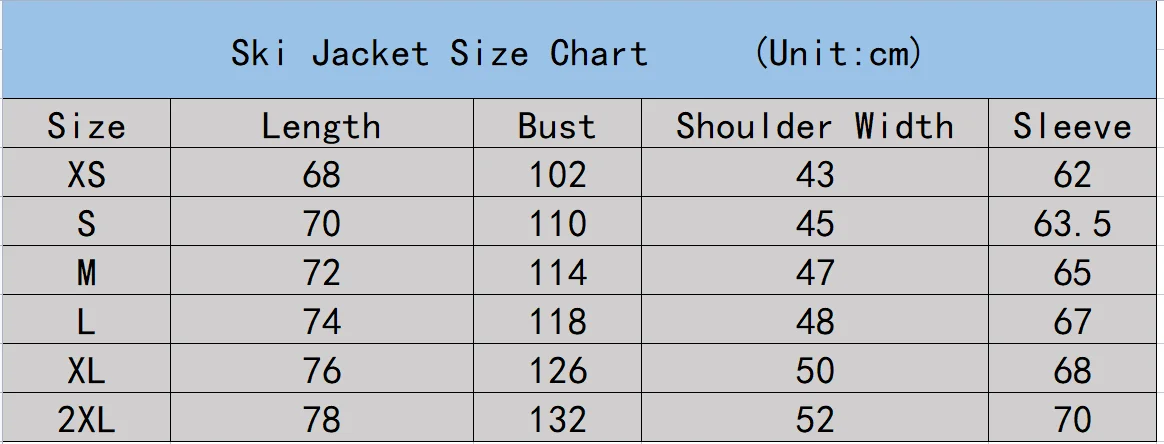Select the Bust value 132 cell
This screenshot has width=1164, height=444.
[x=556, y=420]
